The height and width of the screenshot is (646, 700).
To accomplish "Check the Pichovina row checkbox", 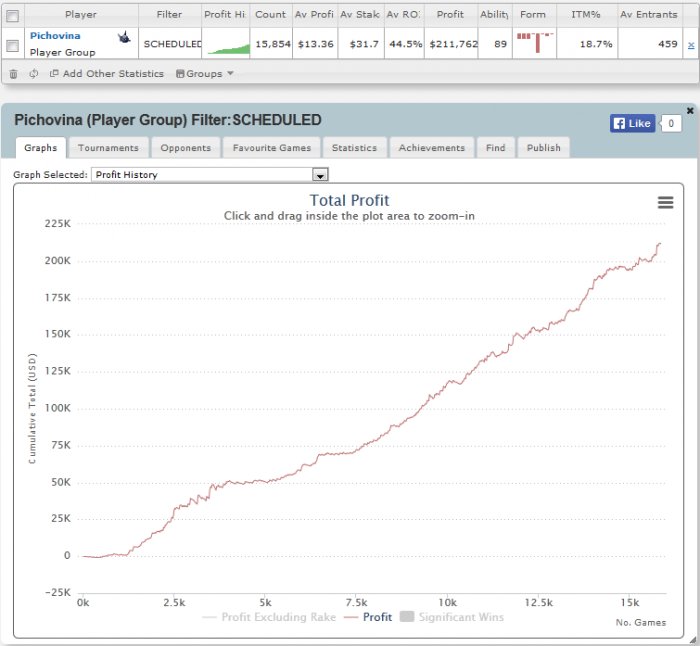I will (13, 45).
